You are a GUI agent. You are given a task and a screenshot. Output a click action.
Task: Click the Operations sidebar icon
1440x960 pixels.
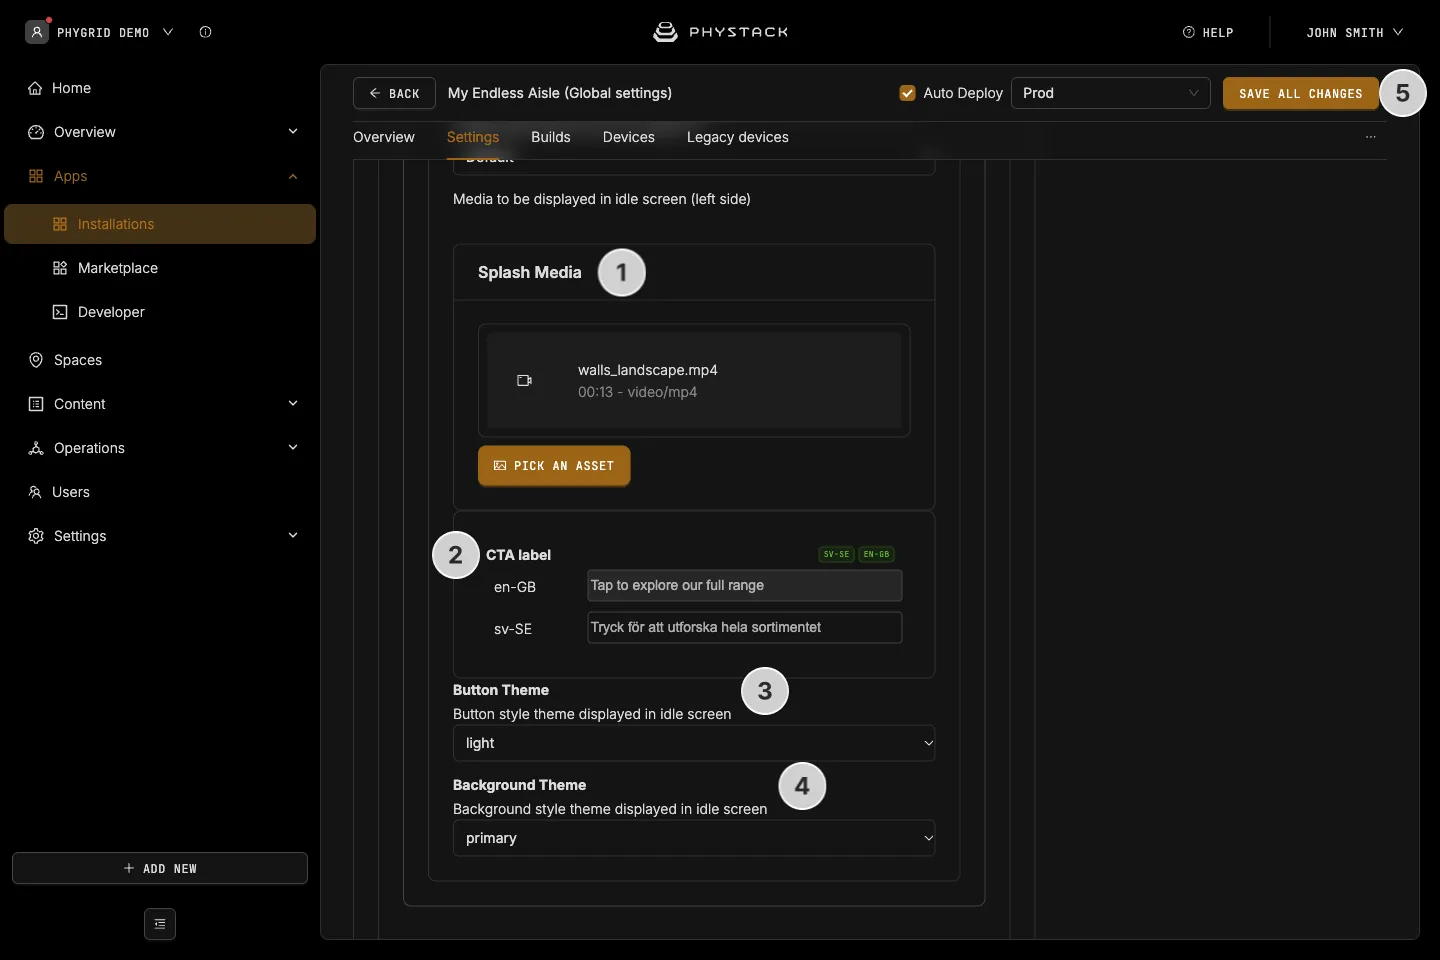click(x=36, y=448)
